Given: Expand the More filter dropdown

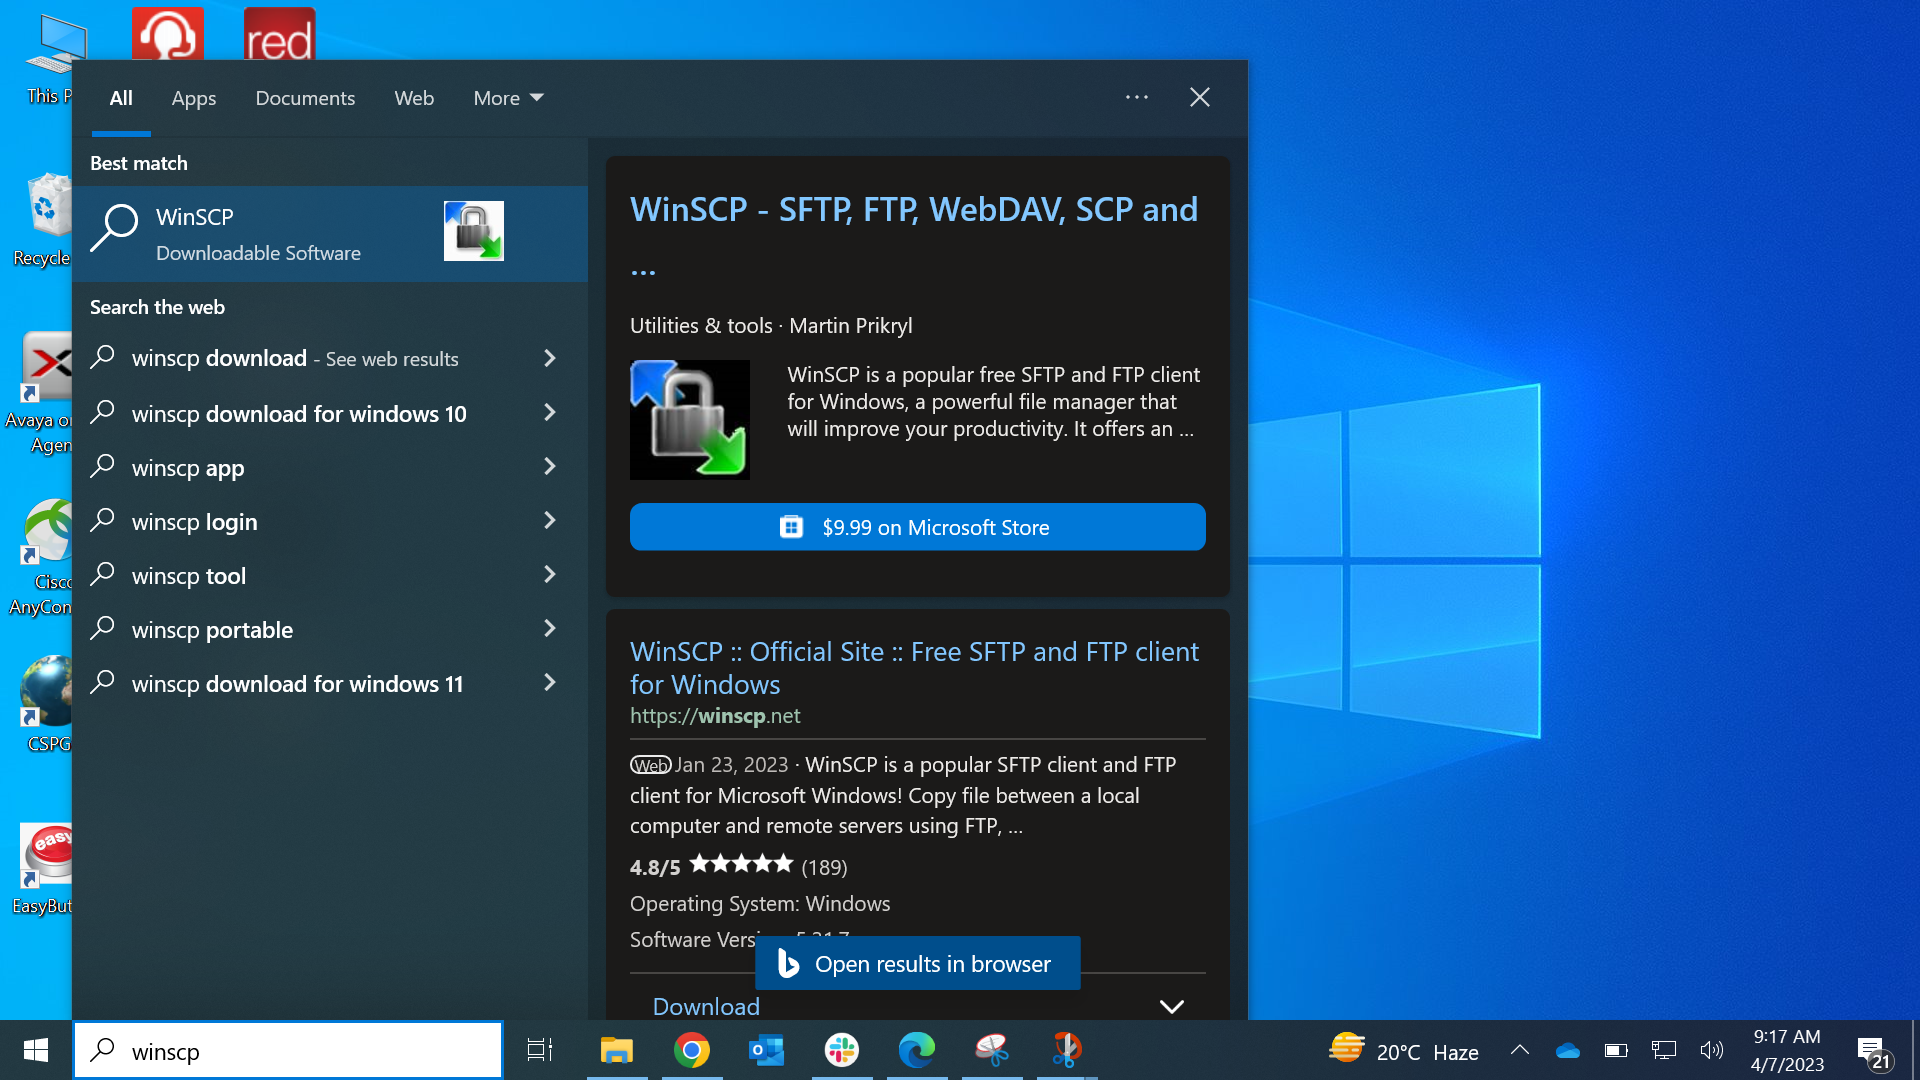Looking at the screenshot, I should coord(508,98).
